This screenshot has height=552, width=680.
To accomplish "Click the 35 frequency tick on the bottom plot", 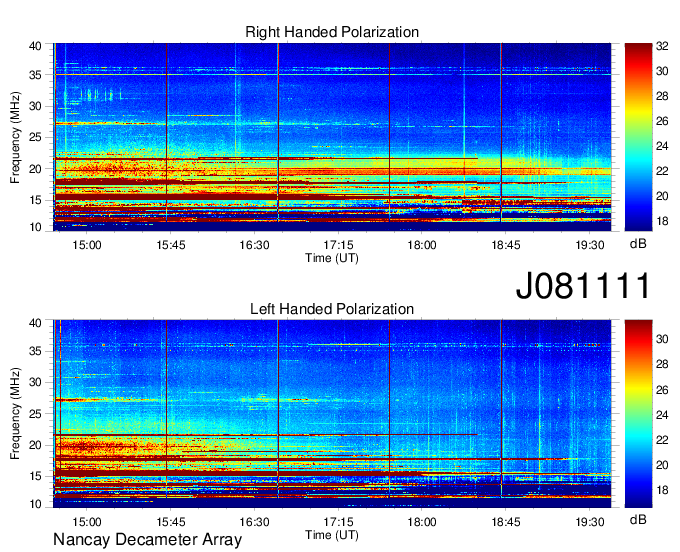I will pos(35,351).
